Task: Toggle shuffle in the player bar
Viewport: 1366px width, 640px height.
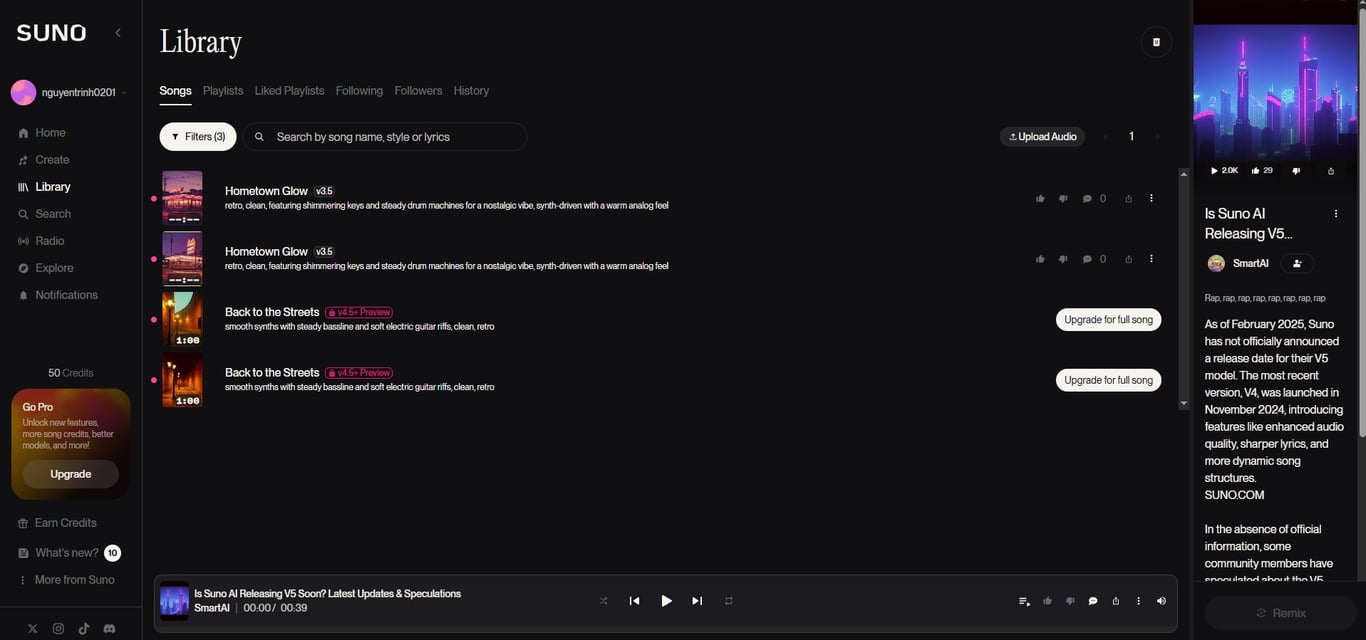Action: (x=603, y=601)
